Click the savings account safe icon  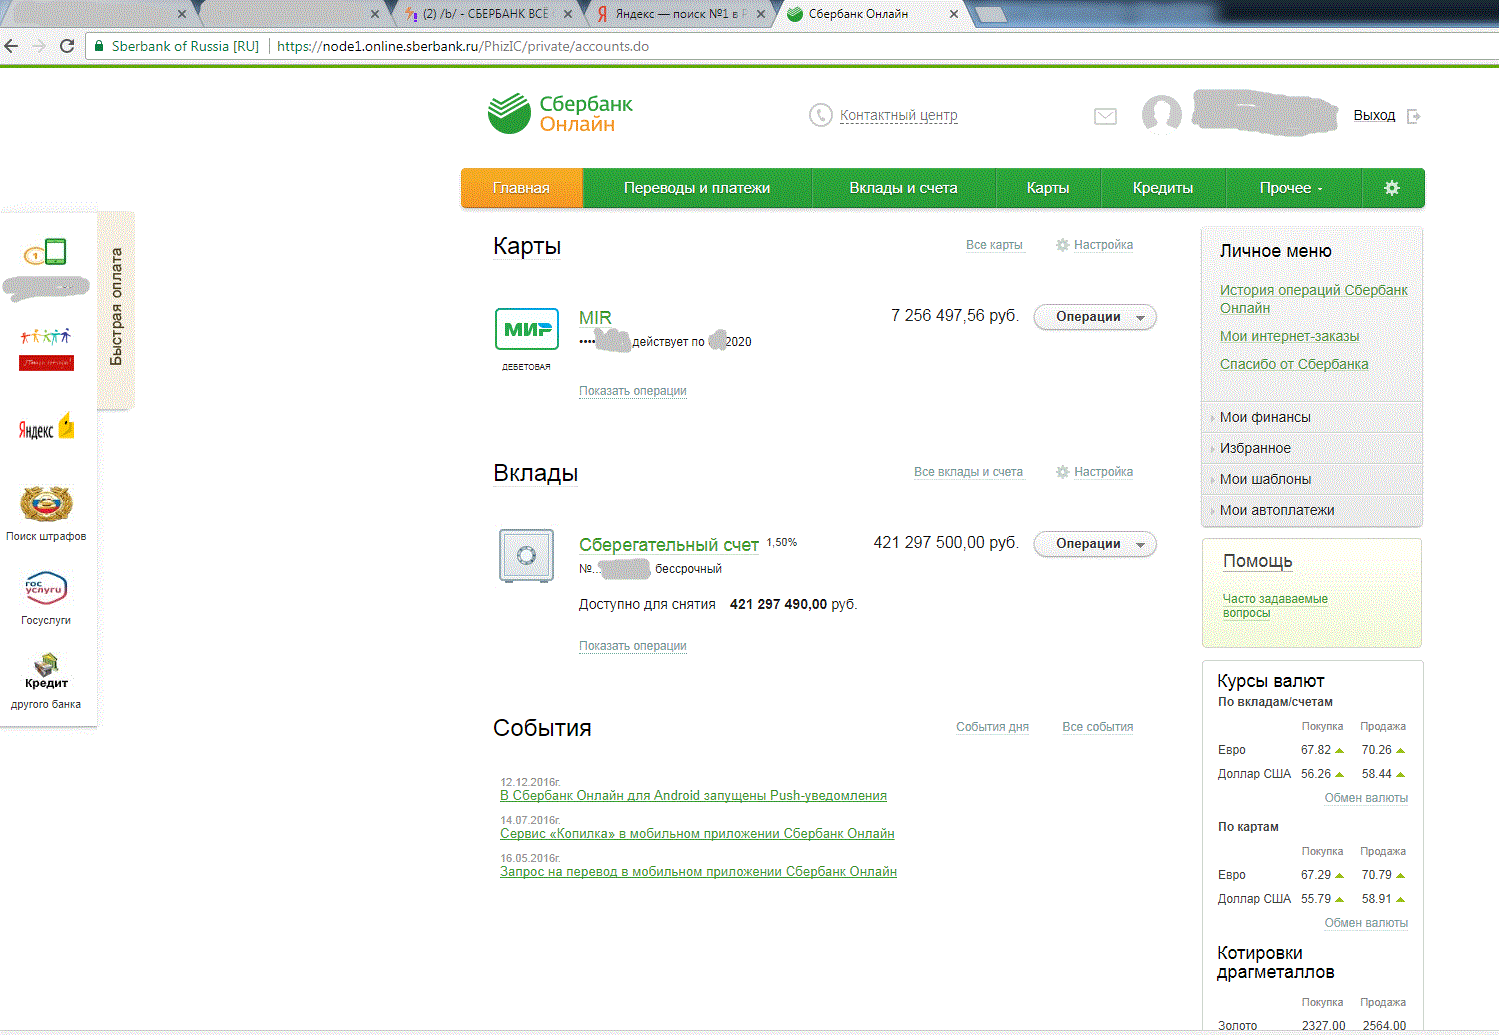(527, 555)
